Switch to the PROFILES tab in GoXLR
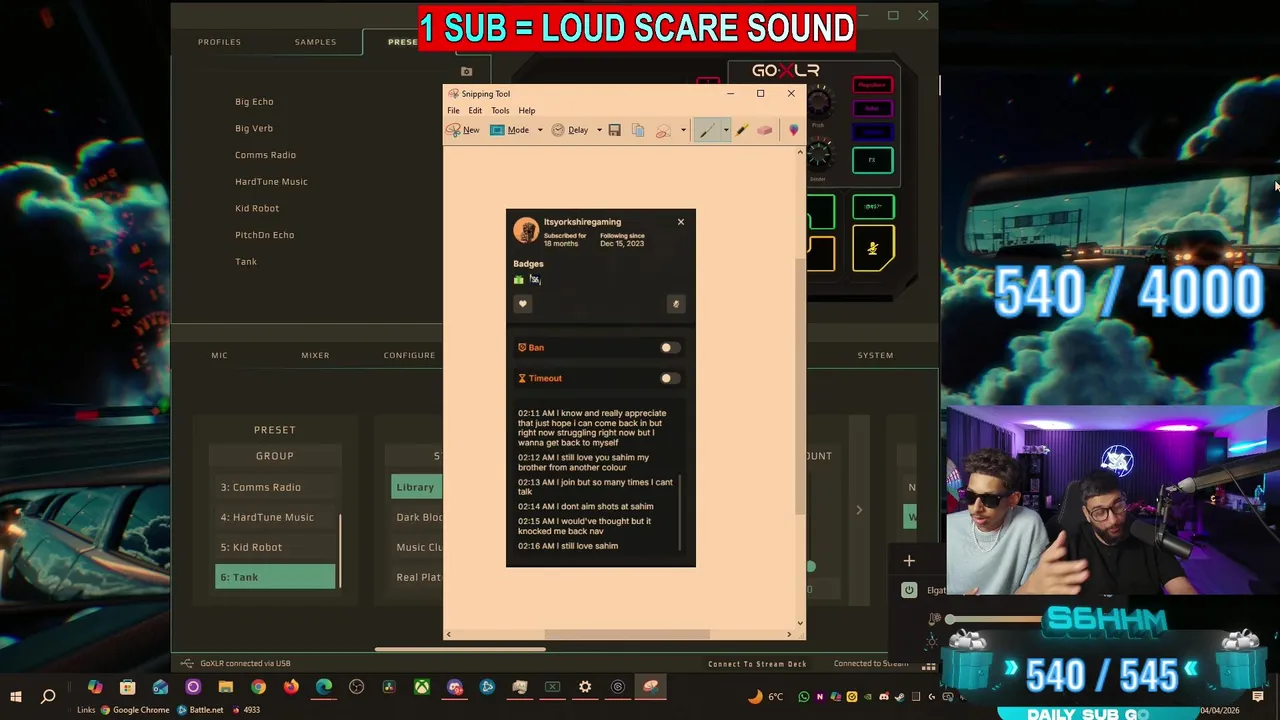The height and width of the screenshot is (720, 1280). (x=219, y=42)
